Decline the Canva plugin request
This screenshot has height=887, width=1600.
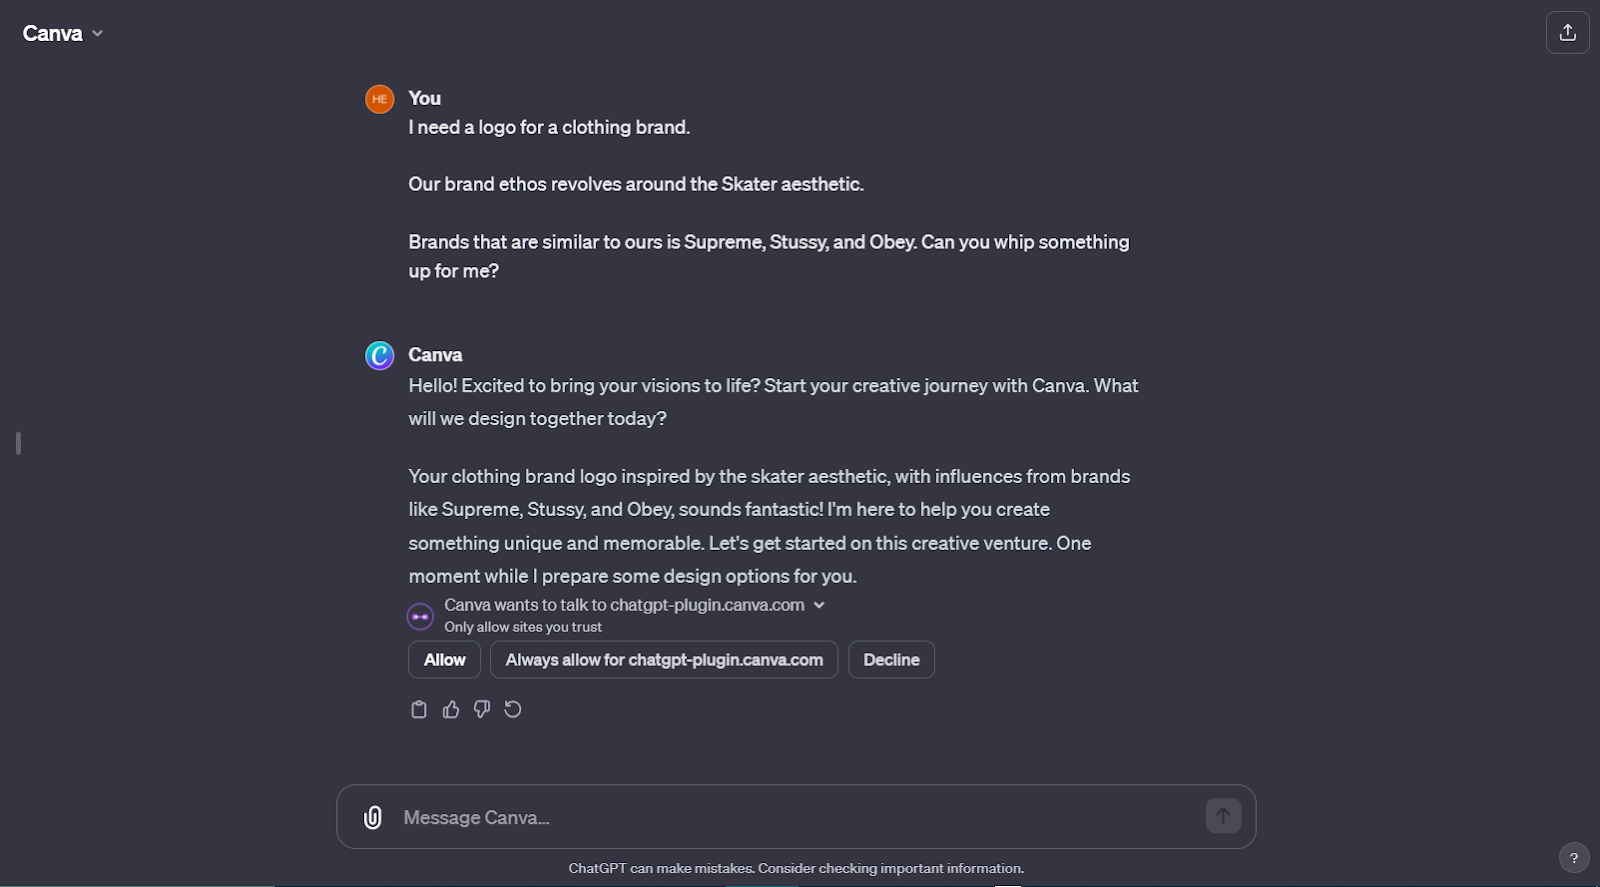coord(890,659)
